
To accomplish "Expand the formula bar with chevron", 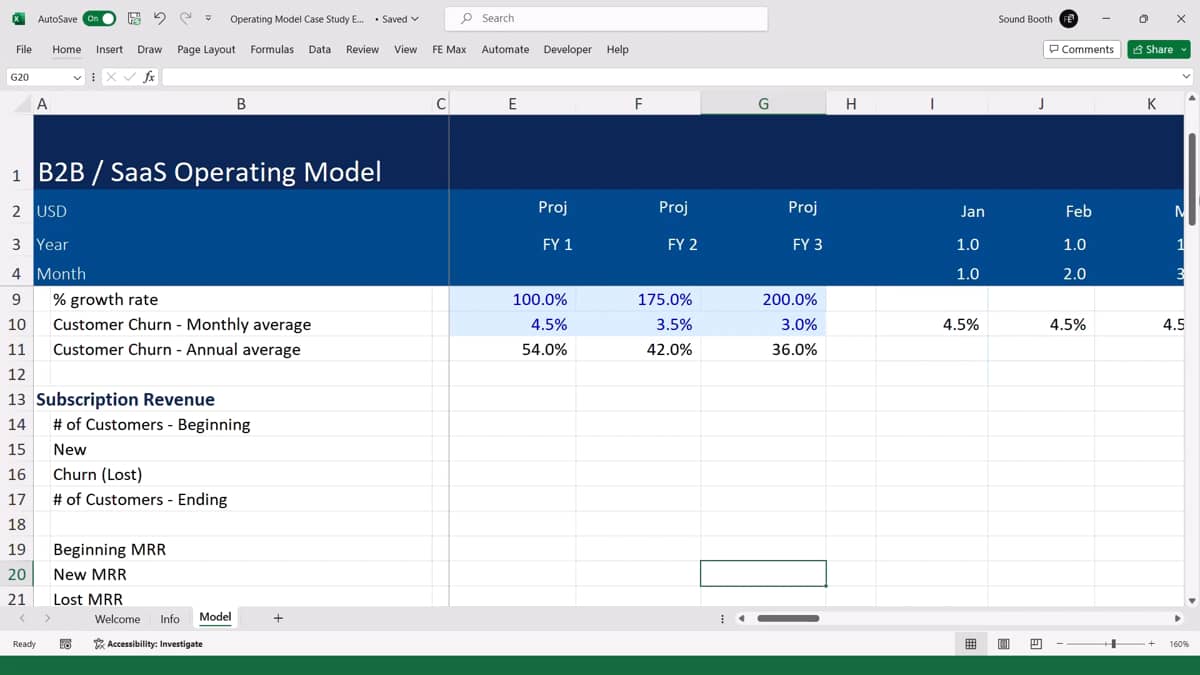I will pyautogui.click(x=1187, y=77).
